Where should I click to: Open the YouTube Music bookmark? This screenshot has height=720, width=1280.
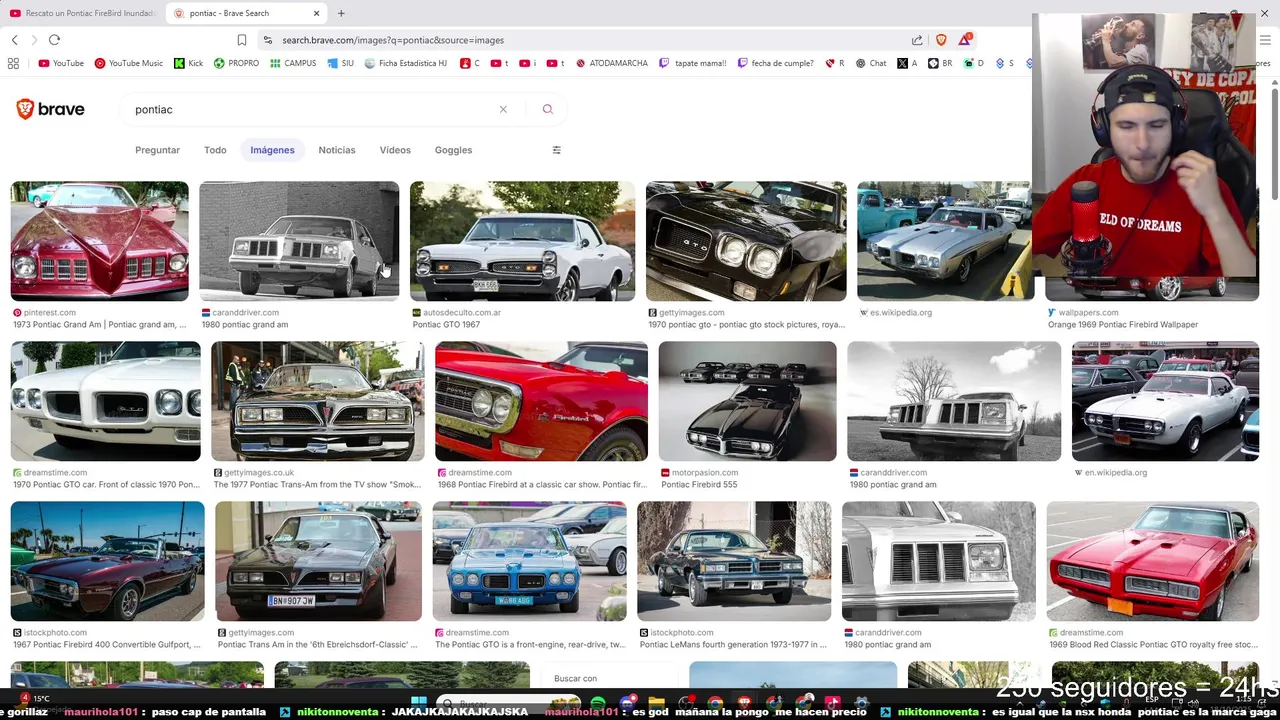[129, 63]
